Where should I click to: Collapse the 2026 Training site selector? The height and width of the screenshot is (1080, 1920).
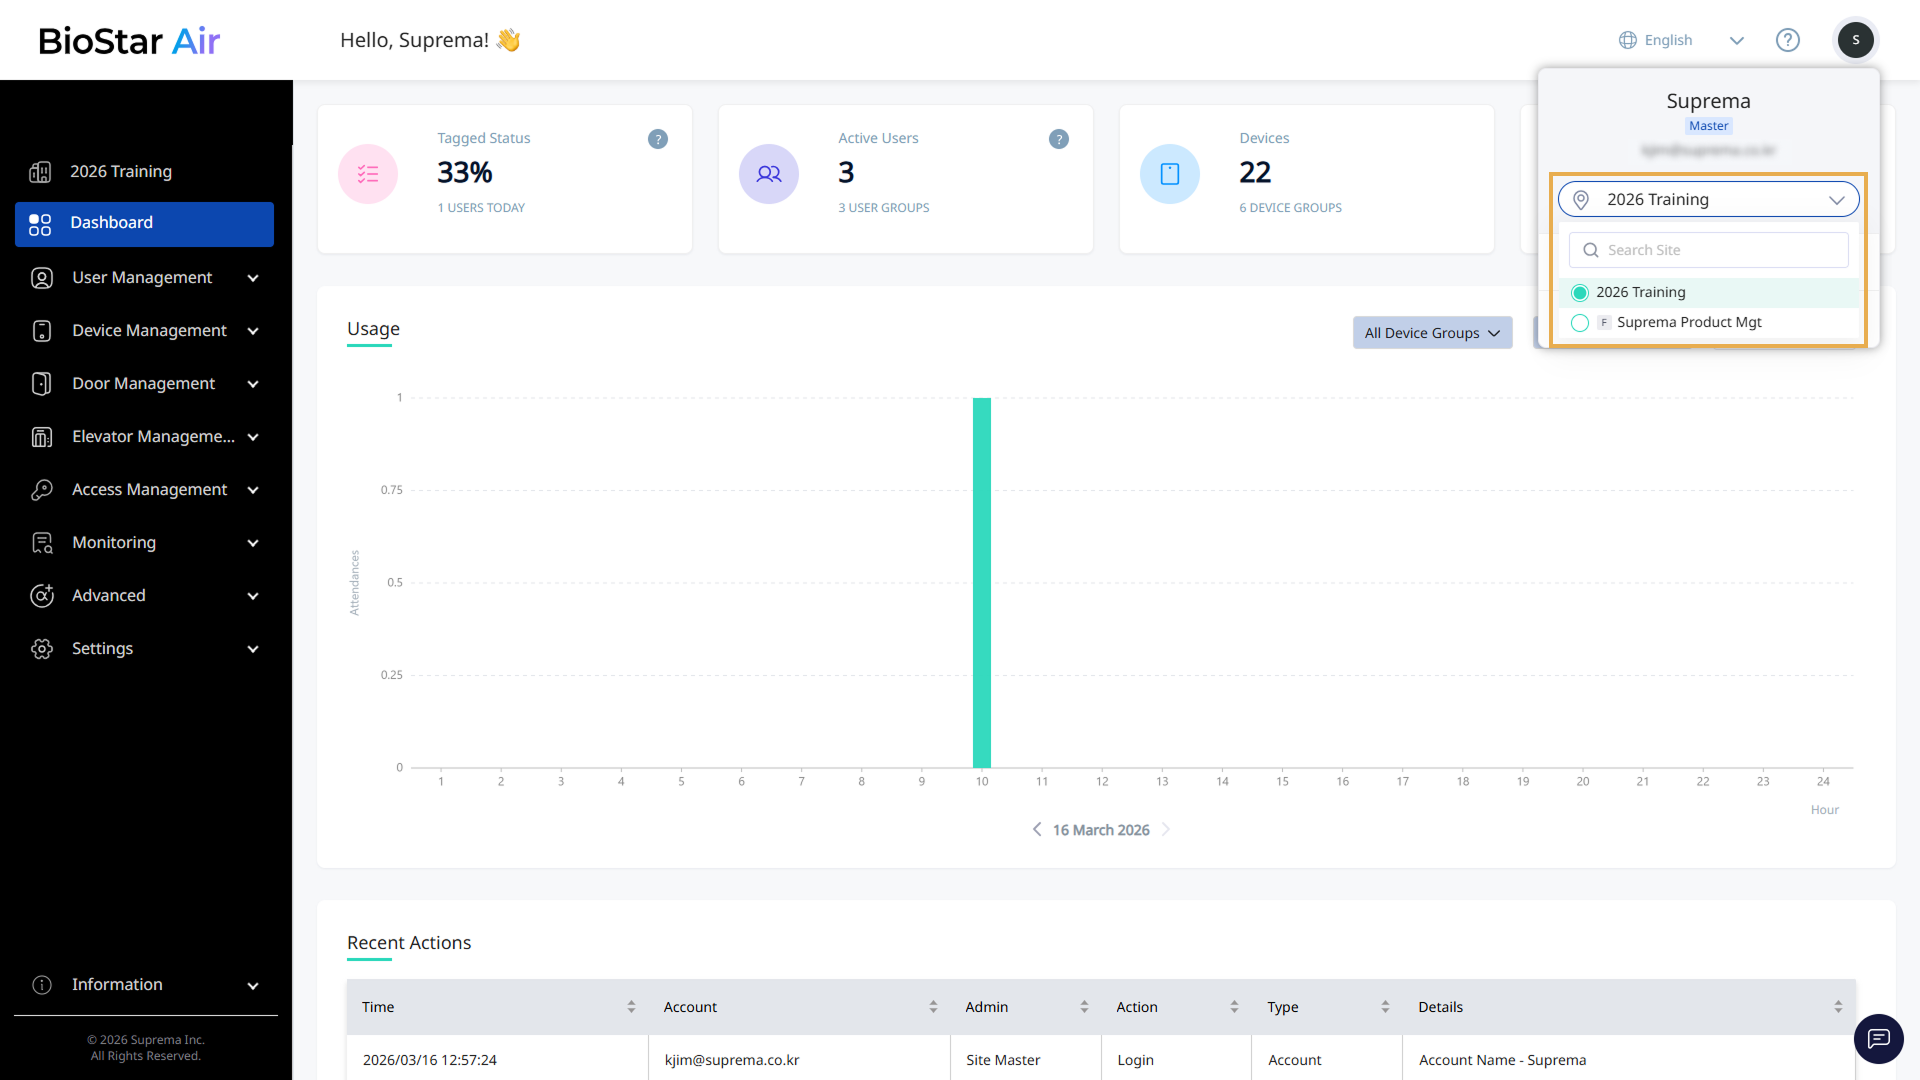(1836, 199)
